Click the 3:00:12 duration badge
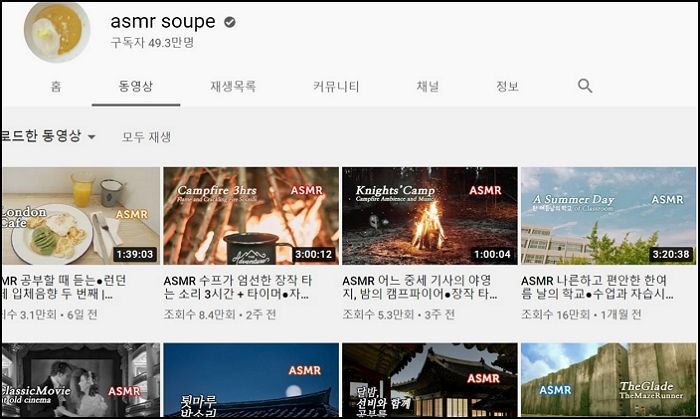This screenshot has width=700, height=419. [x=314, y=254]
